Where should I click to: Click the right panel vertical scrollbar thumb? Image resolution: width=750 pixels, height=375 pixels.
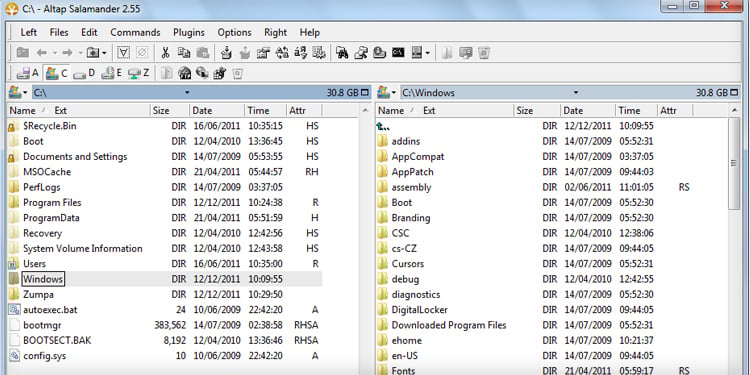(x=734, y=163)
